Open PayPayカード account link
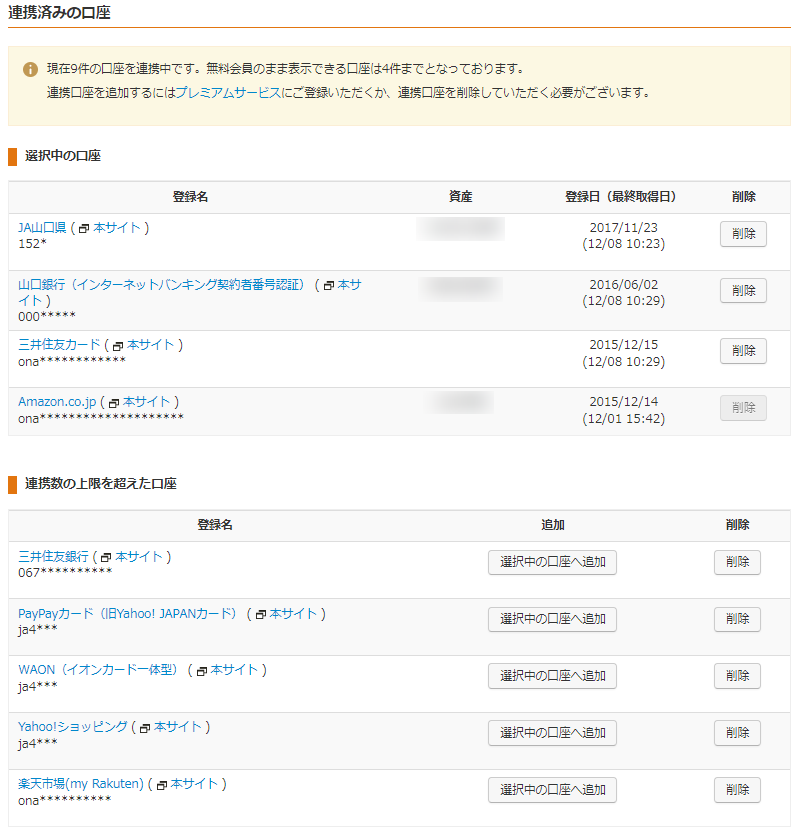The height and width of the screenshot is (828, 794). 128,614
